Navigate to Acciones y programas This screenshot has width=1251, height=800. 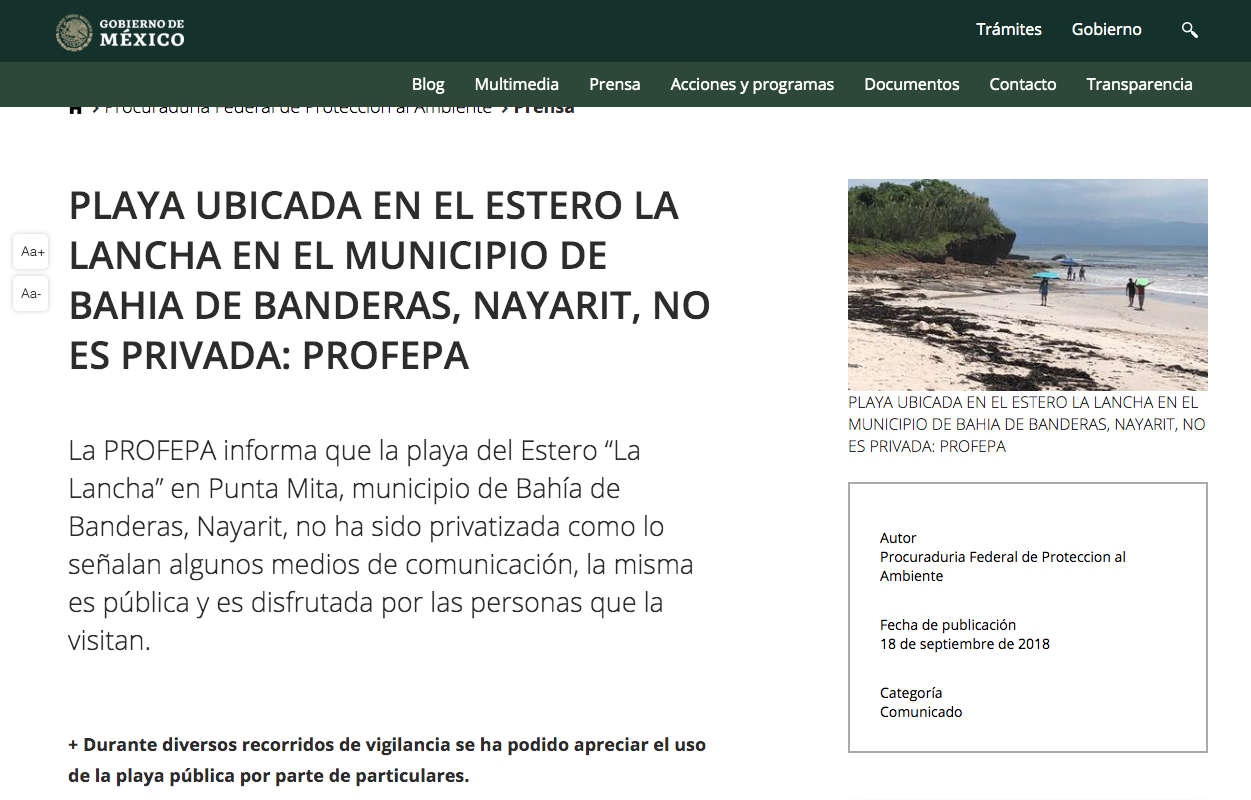pos(752,84)
